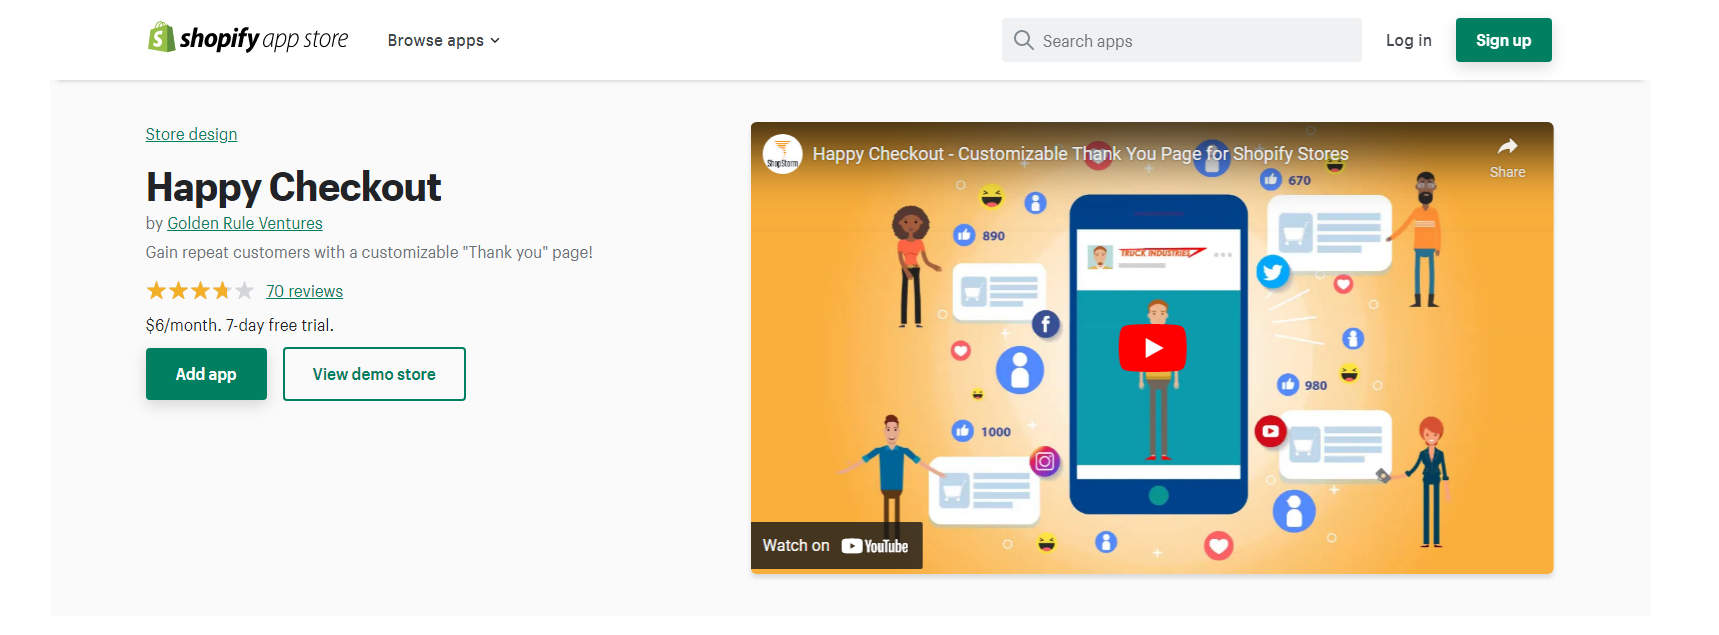
Task: Click the Shopify app store logo
Action: [x=248, y=38]
